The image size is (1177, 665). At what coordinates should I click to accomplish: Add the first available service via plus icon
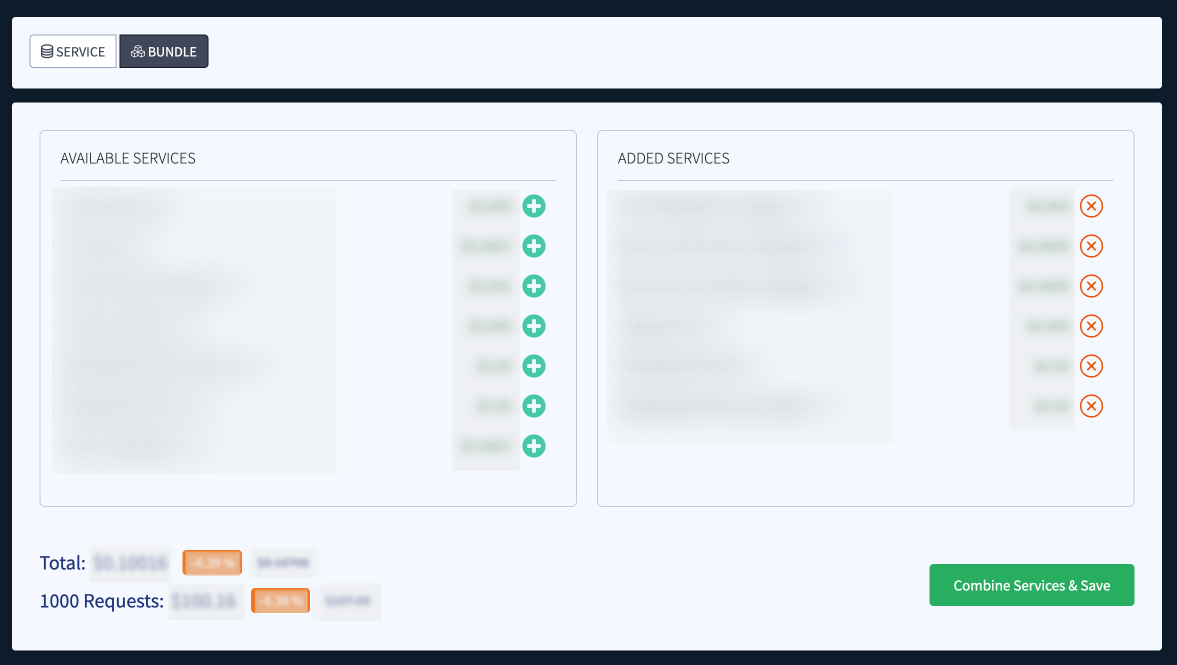pyautogui.click(x=534, y=206)
